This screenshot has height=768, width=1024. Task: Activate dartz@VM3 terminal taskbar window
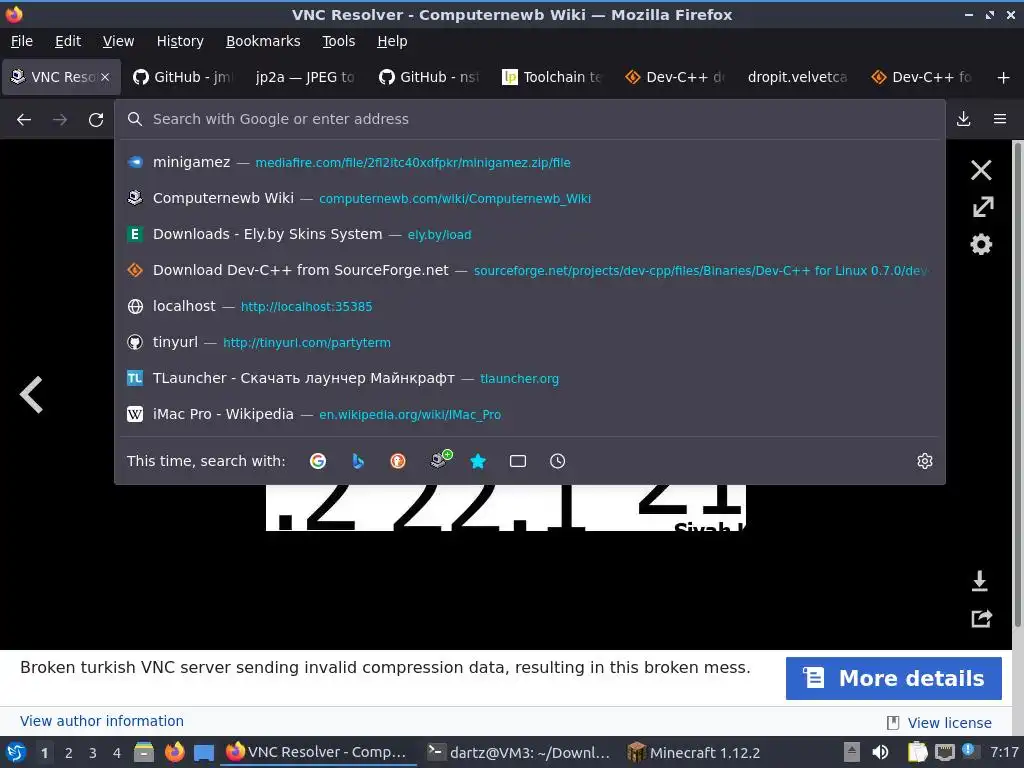point(519,752)
